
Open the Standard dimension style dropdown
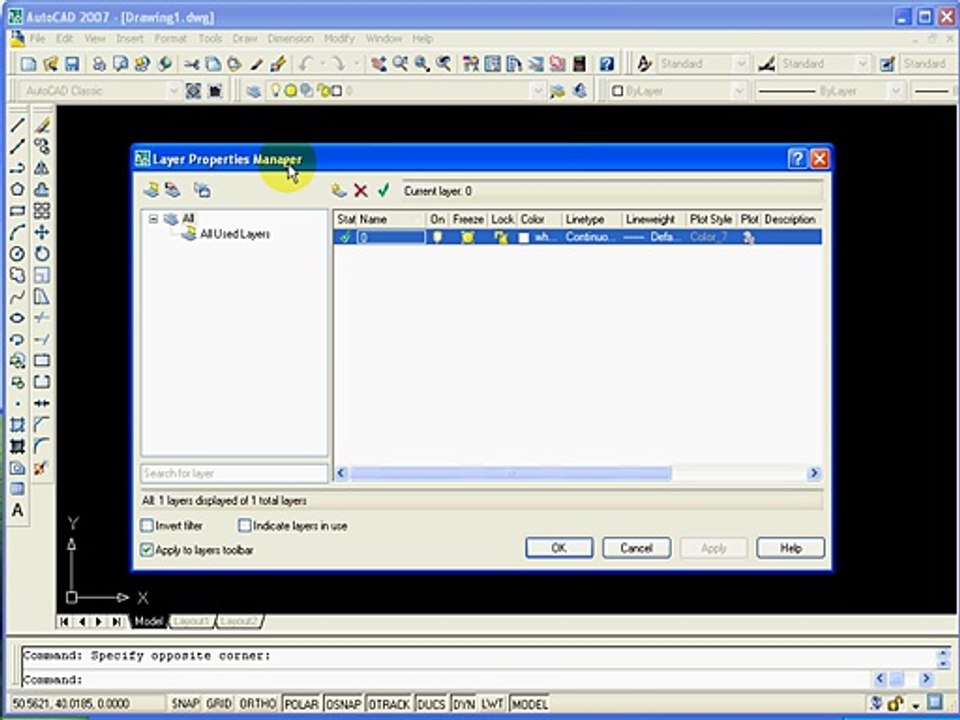[862, 64]
